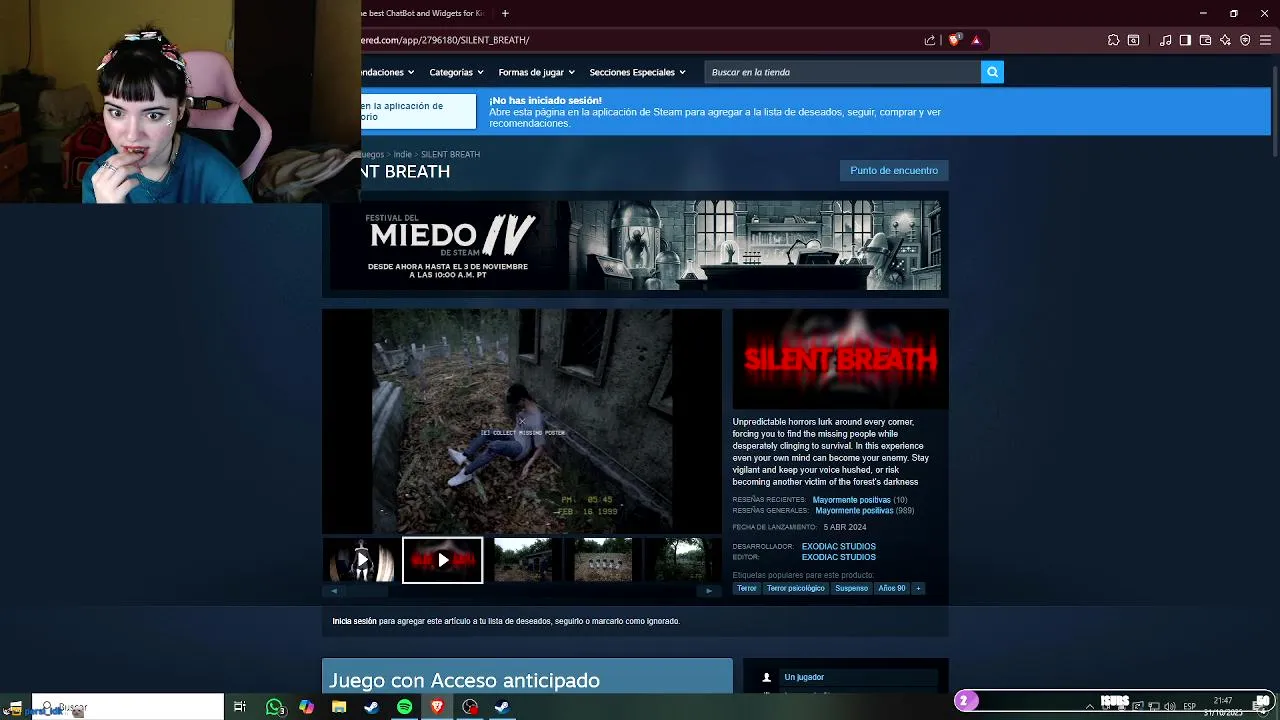1280x720 pixels.
Task: Open a new browser tab with the plus
Action: click(505, 13)
